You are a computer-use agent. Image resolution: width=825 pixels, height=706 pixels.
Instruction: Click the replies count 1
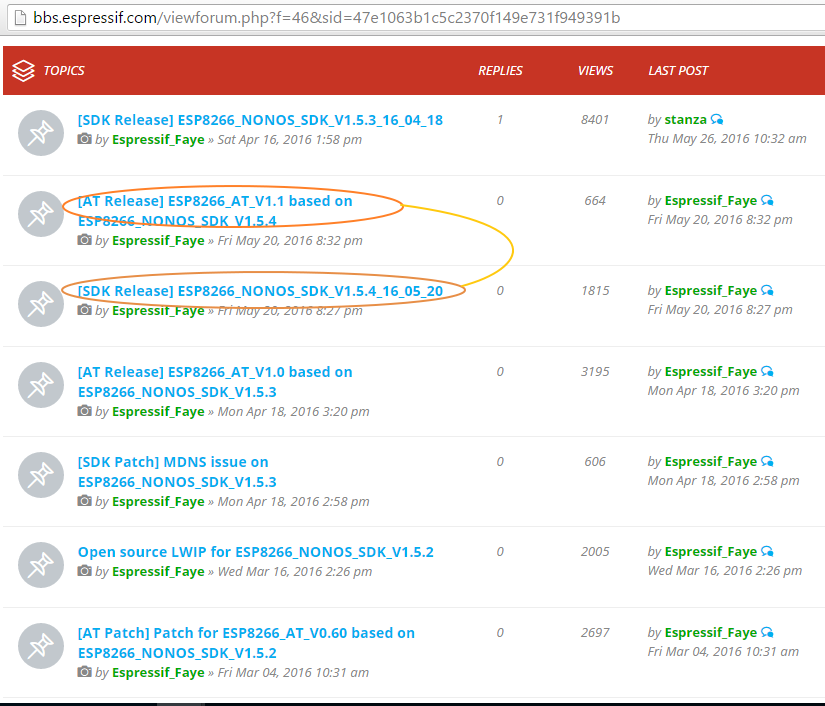[500, 120]
